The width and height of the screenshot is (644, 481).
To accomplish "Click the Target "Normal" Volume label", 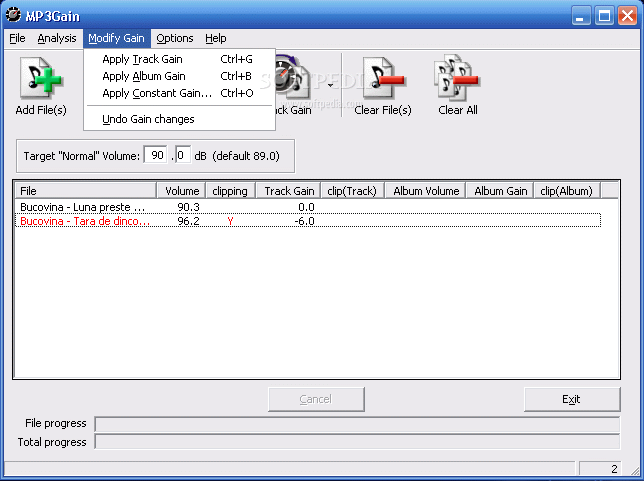I will pos(82,156).
